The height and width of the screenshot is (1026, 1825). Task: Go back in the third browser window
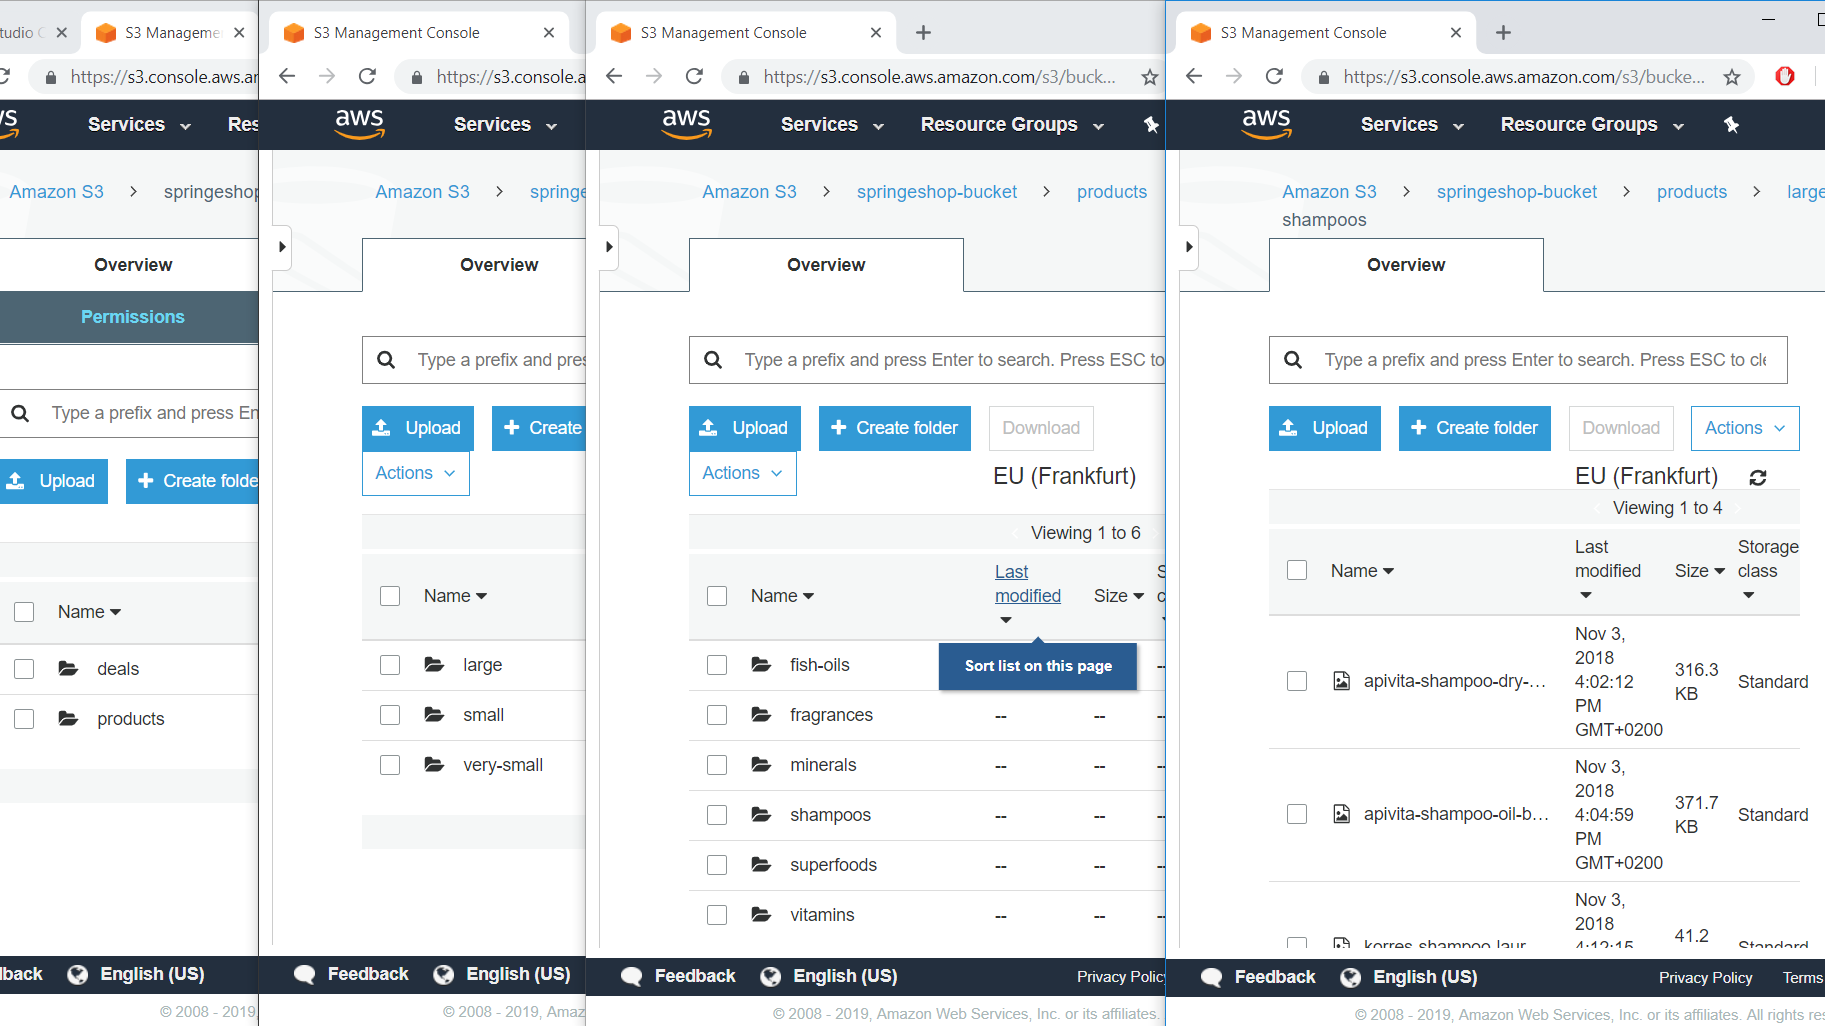pos(614,76)
